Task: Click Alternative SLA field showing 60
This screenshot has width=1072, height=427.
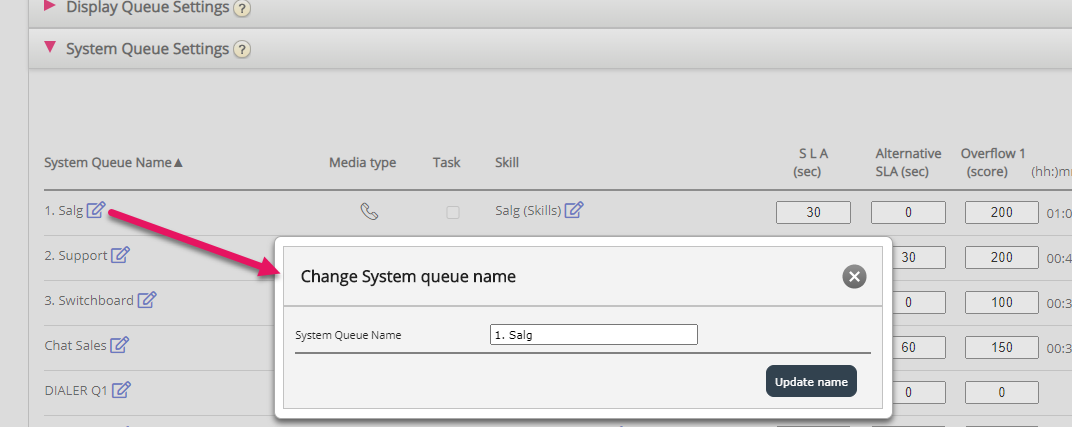Action: pyautogui.click(x=908, y=347)
